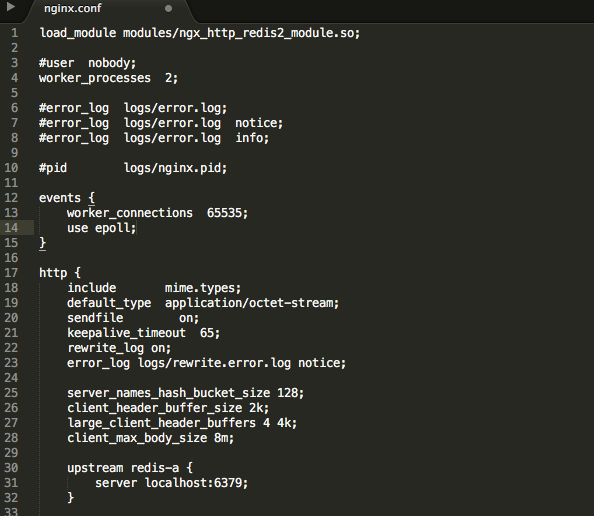
Task: Click server_names_hash_bucket_size directive
Action: coord(169,393)
